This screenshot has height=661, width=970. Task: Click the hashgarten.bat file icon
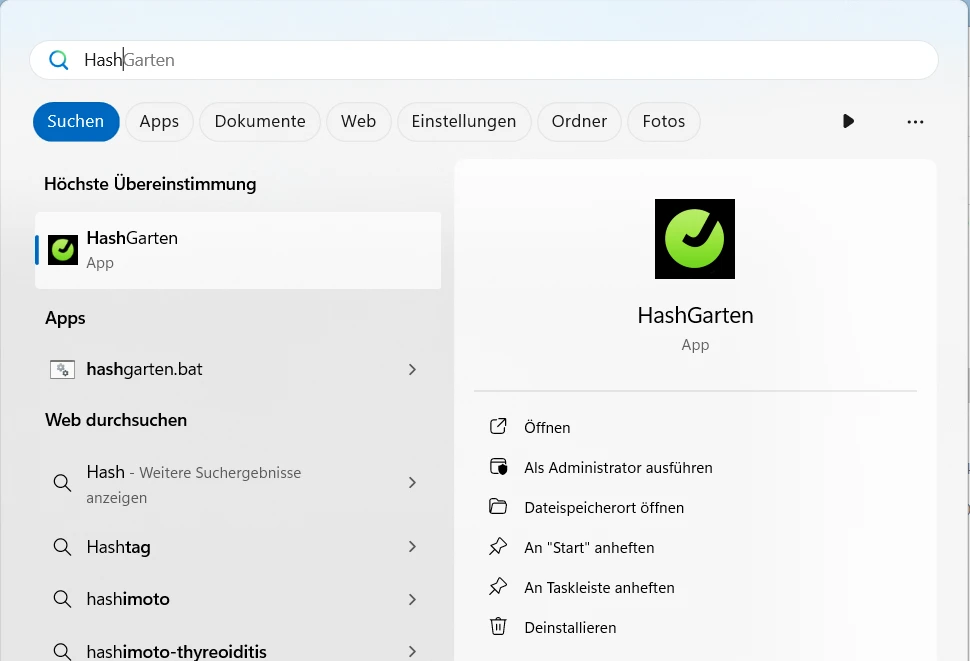tap(62, 370)
